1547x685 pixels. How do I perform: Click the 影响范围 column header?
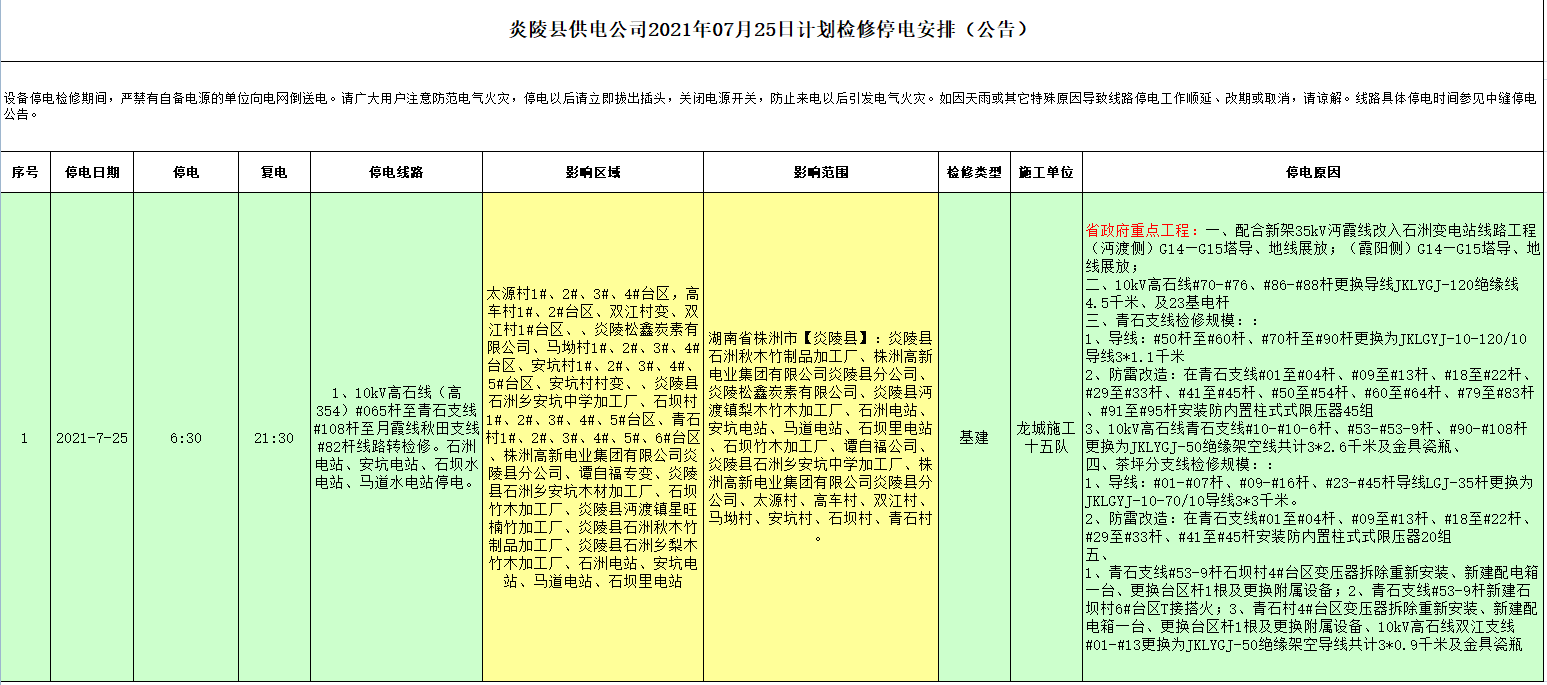820,172
